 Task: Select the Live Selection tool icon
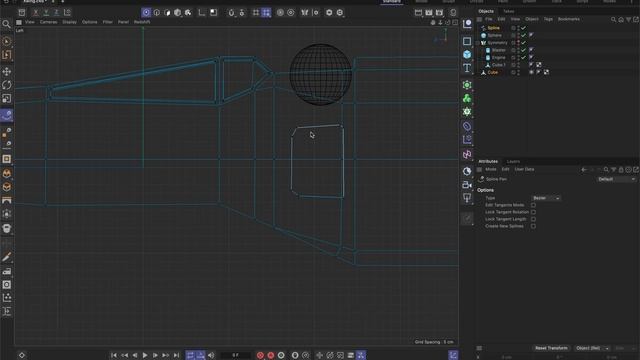click(7, 42)
